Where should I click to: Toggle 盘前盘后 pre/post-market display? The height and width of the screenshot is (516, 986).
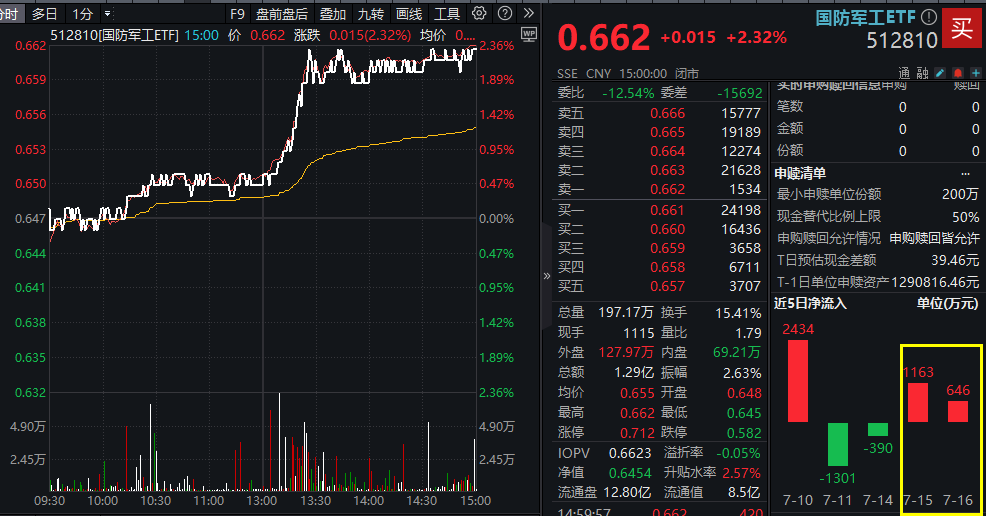(x=282, y=14)
